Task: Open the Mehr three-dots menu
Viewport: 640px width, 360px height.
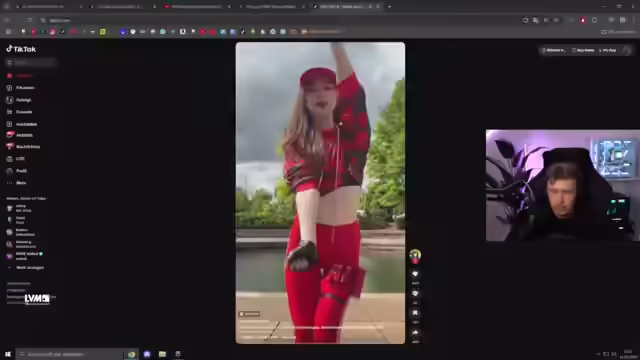Action: 16,183
